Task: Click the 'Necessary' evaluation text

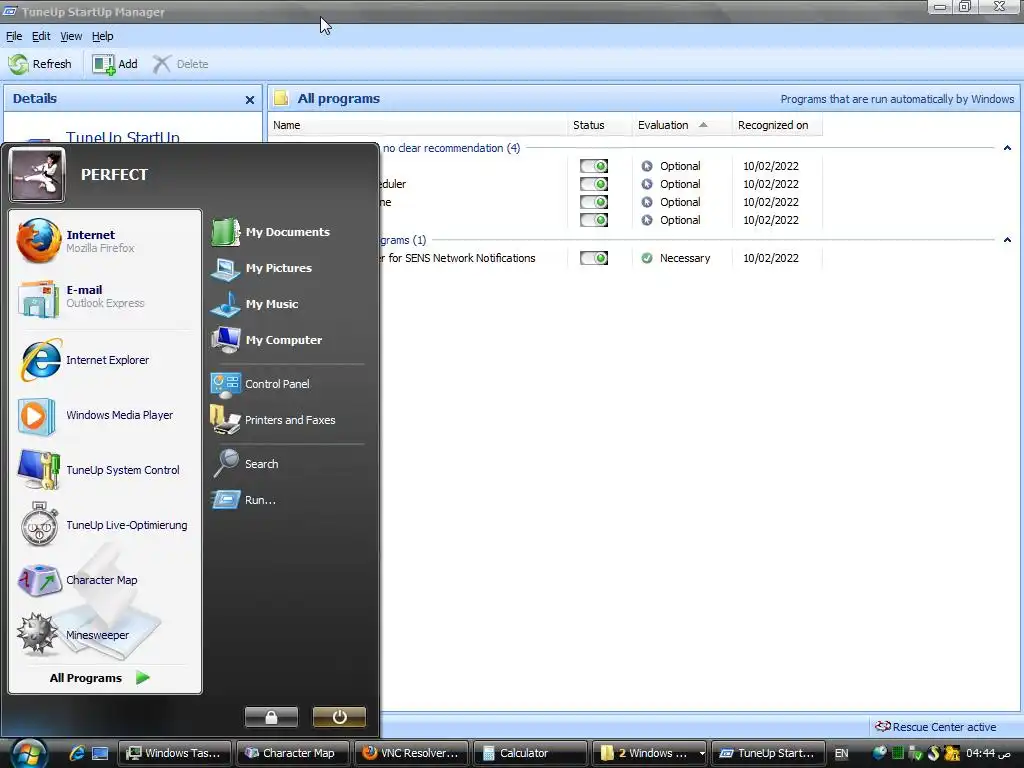Action: click(x=684, y=258)
